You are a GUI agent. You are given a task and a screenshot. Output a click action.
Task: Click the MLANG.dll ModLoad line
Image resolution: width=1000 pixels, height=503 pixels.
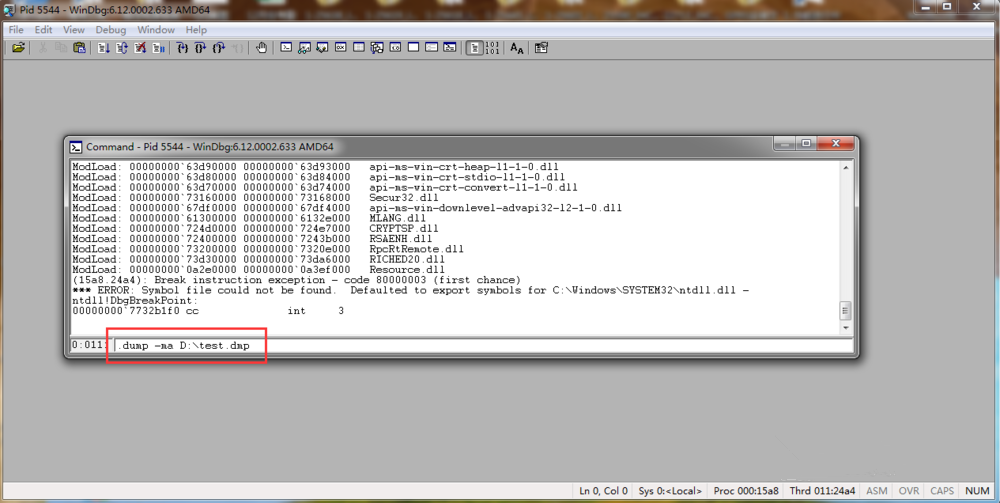tap(249, 218)
